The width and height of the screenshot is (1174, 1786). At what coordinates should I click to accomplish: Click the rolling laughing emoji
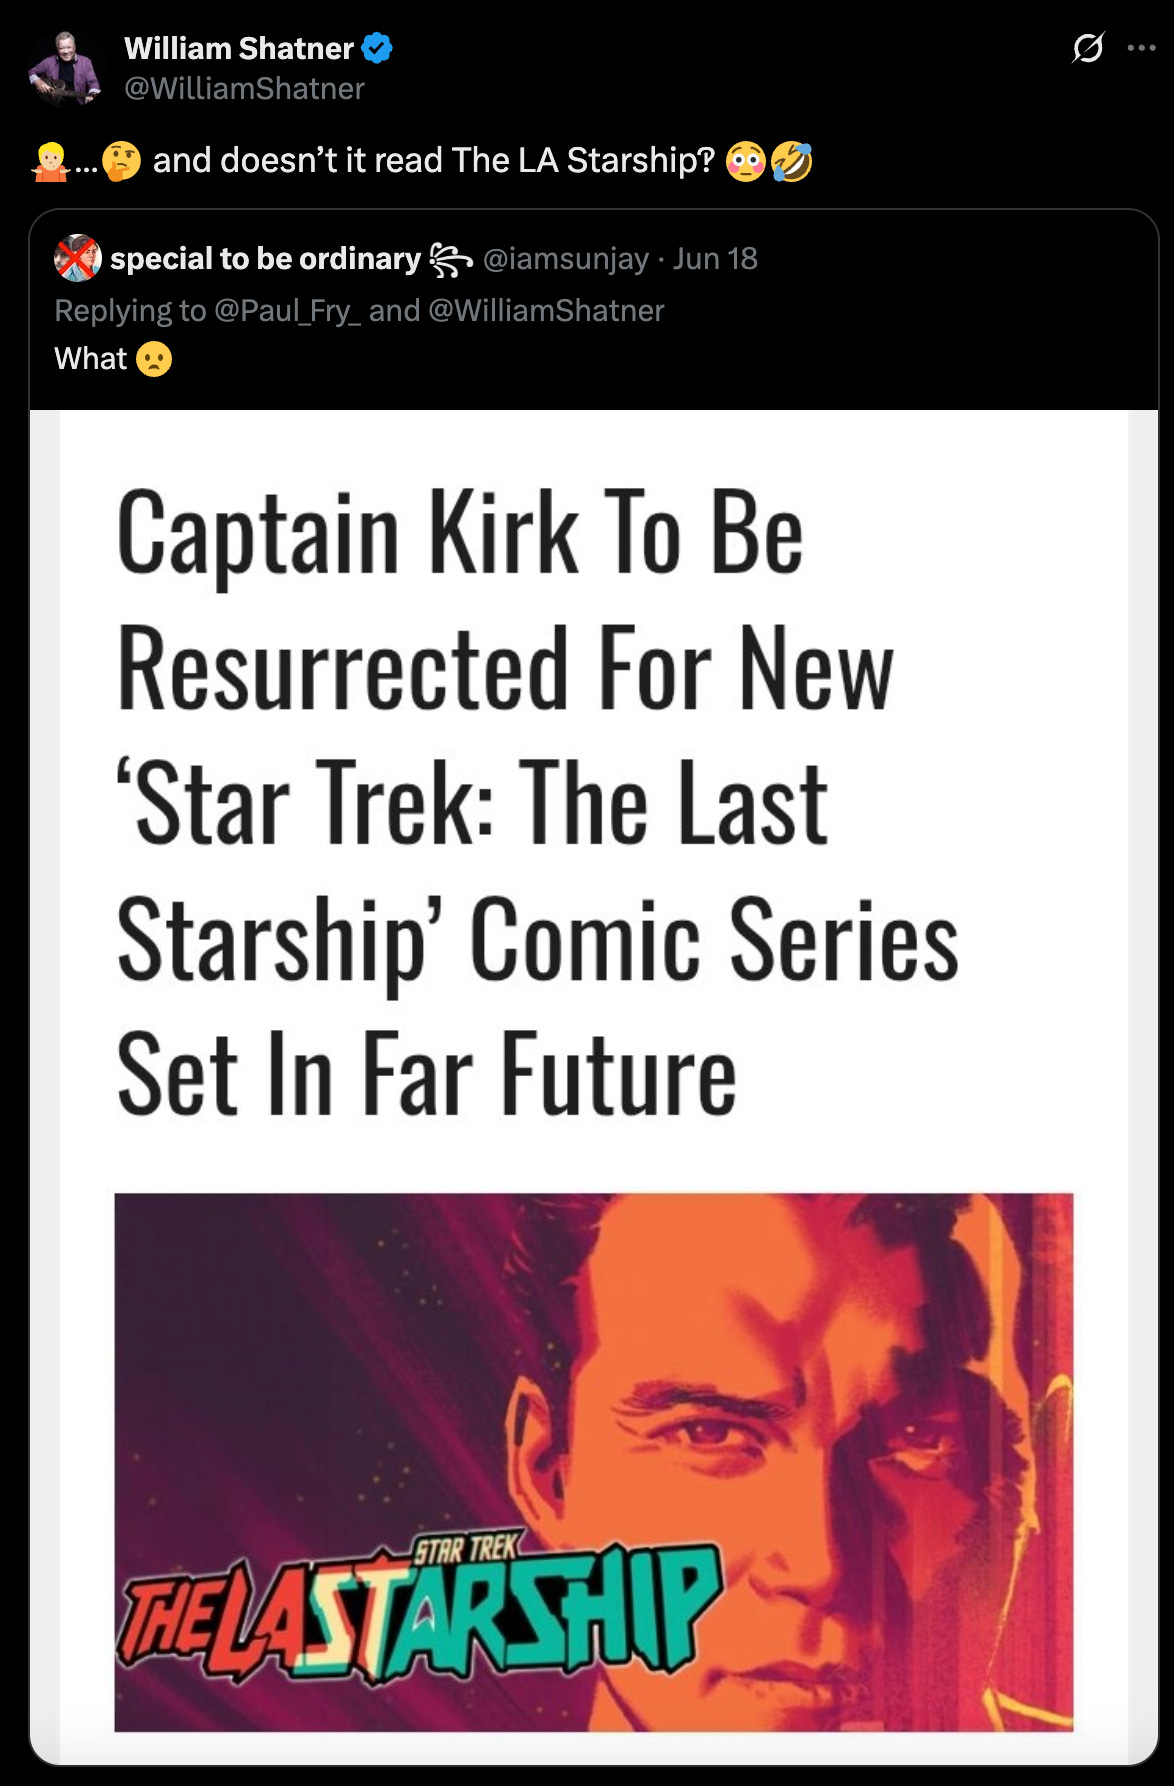coord(791,161)
